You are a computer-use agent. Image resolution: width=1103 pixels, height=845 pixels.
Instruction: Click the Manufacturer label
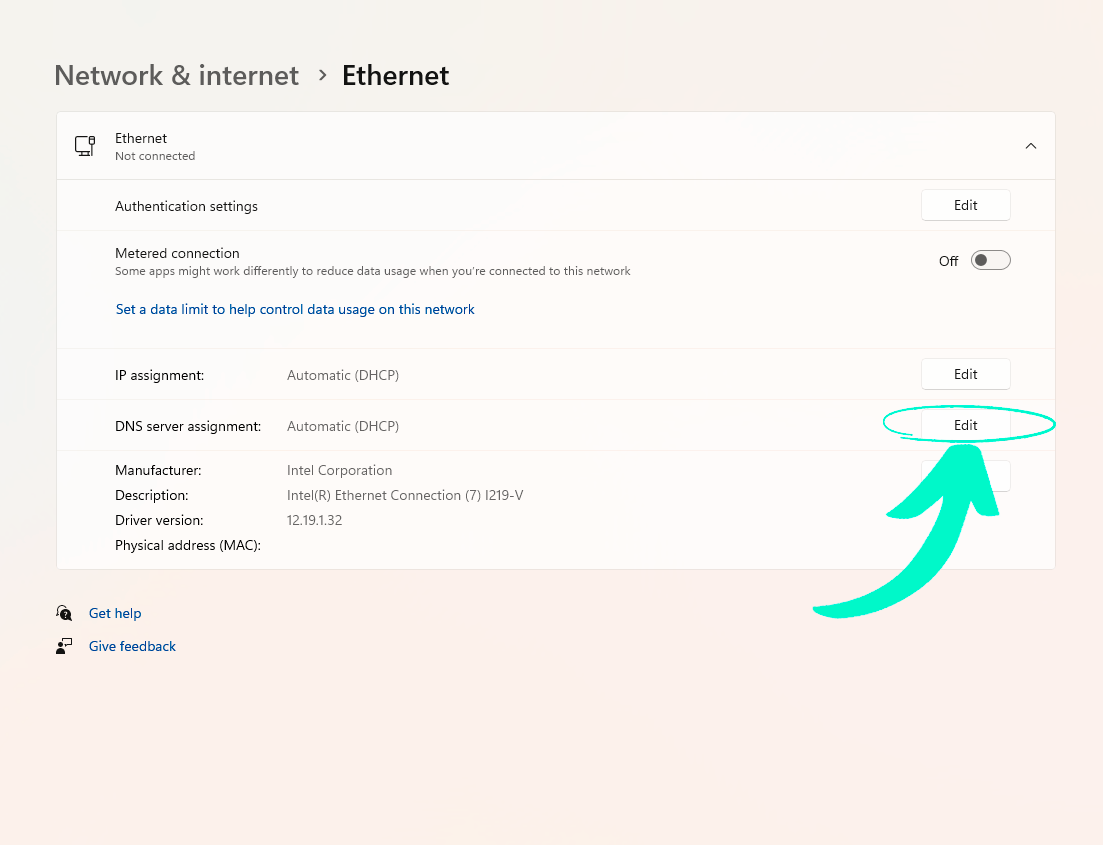coord(158,470)
